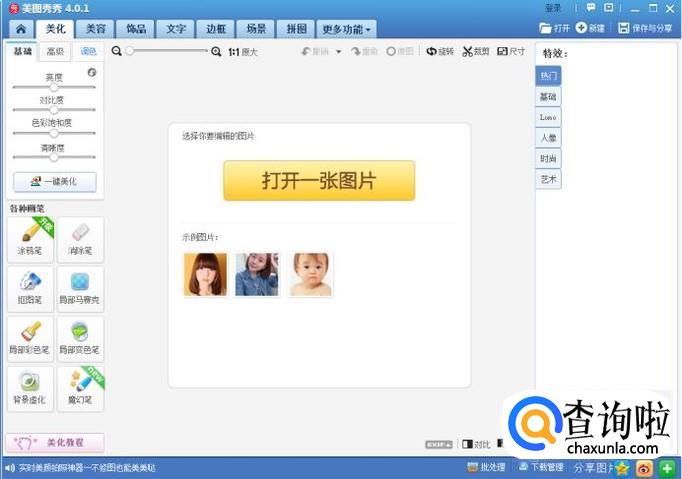Click the zoom level slider handle
Viewport: 682px width, 479px height.
click(130, 51)
